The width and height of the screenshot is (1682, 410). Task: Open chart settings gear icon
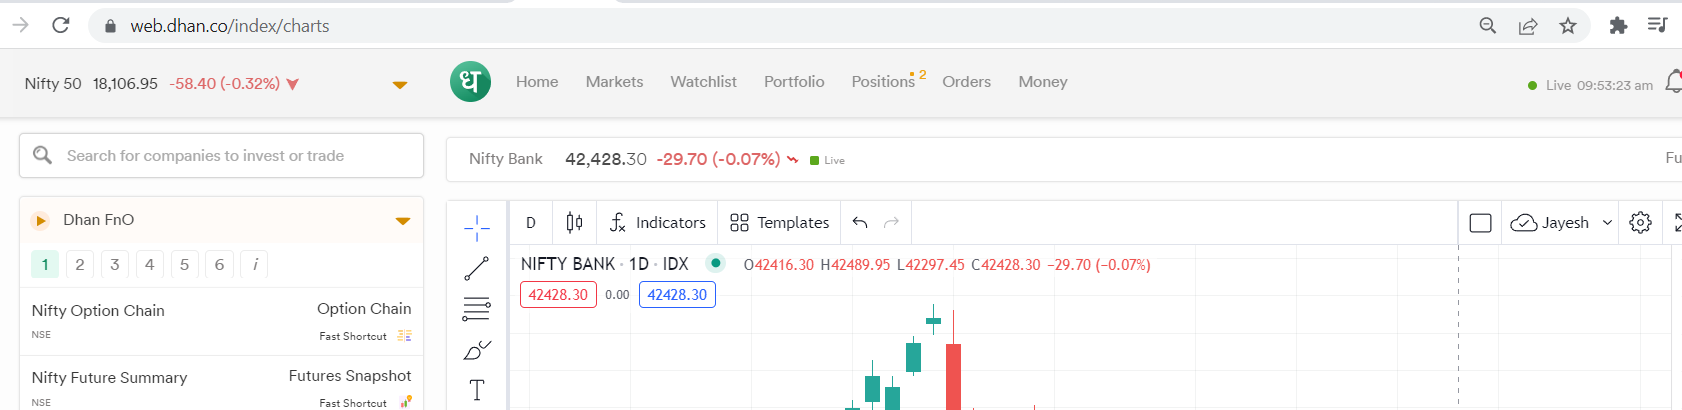click(x=1640, y=222)
